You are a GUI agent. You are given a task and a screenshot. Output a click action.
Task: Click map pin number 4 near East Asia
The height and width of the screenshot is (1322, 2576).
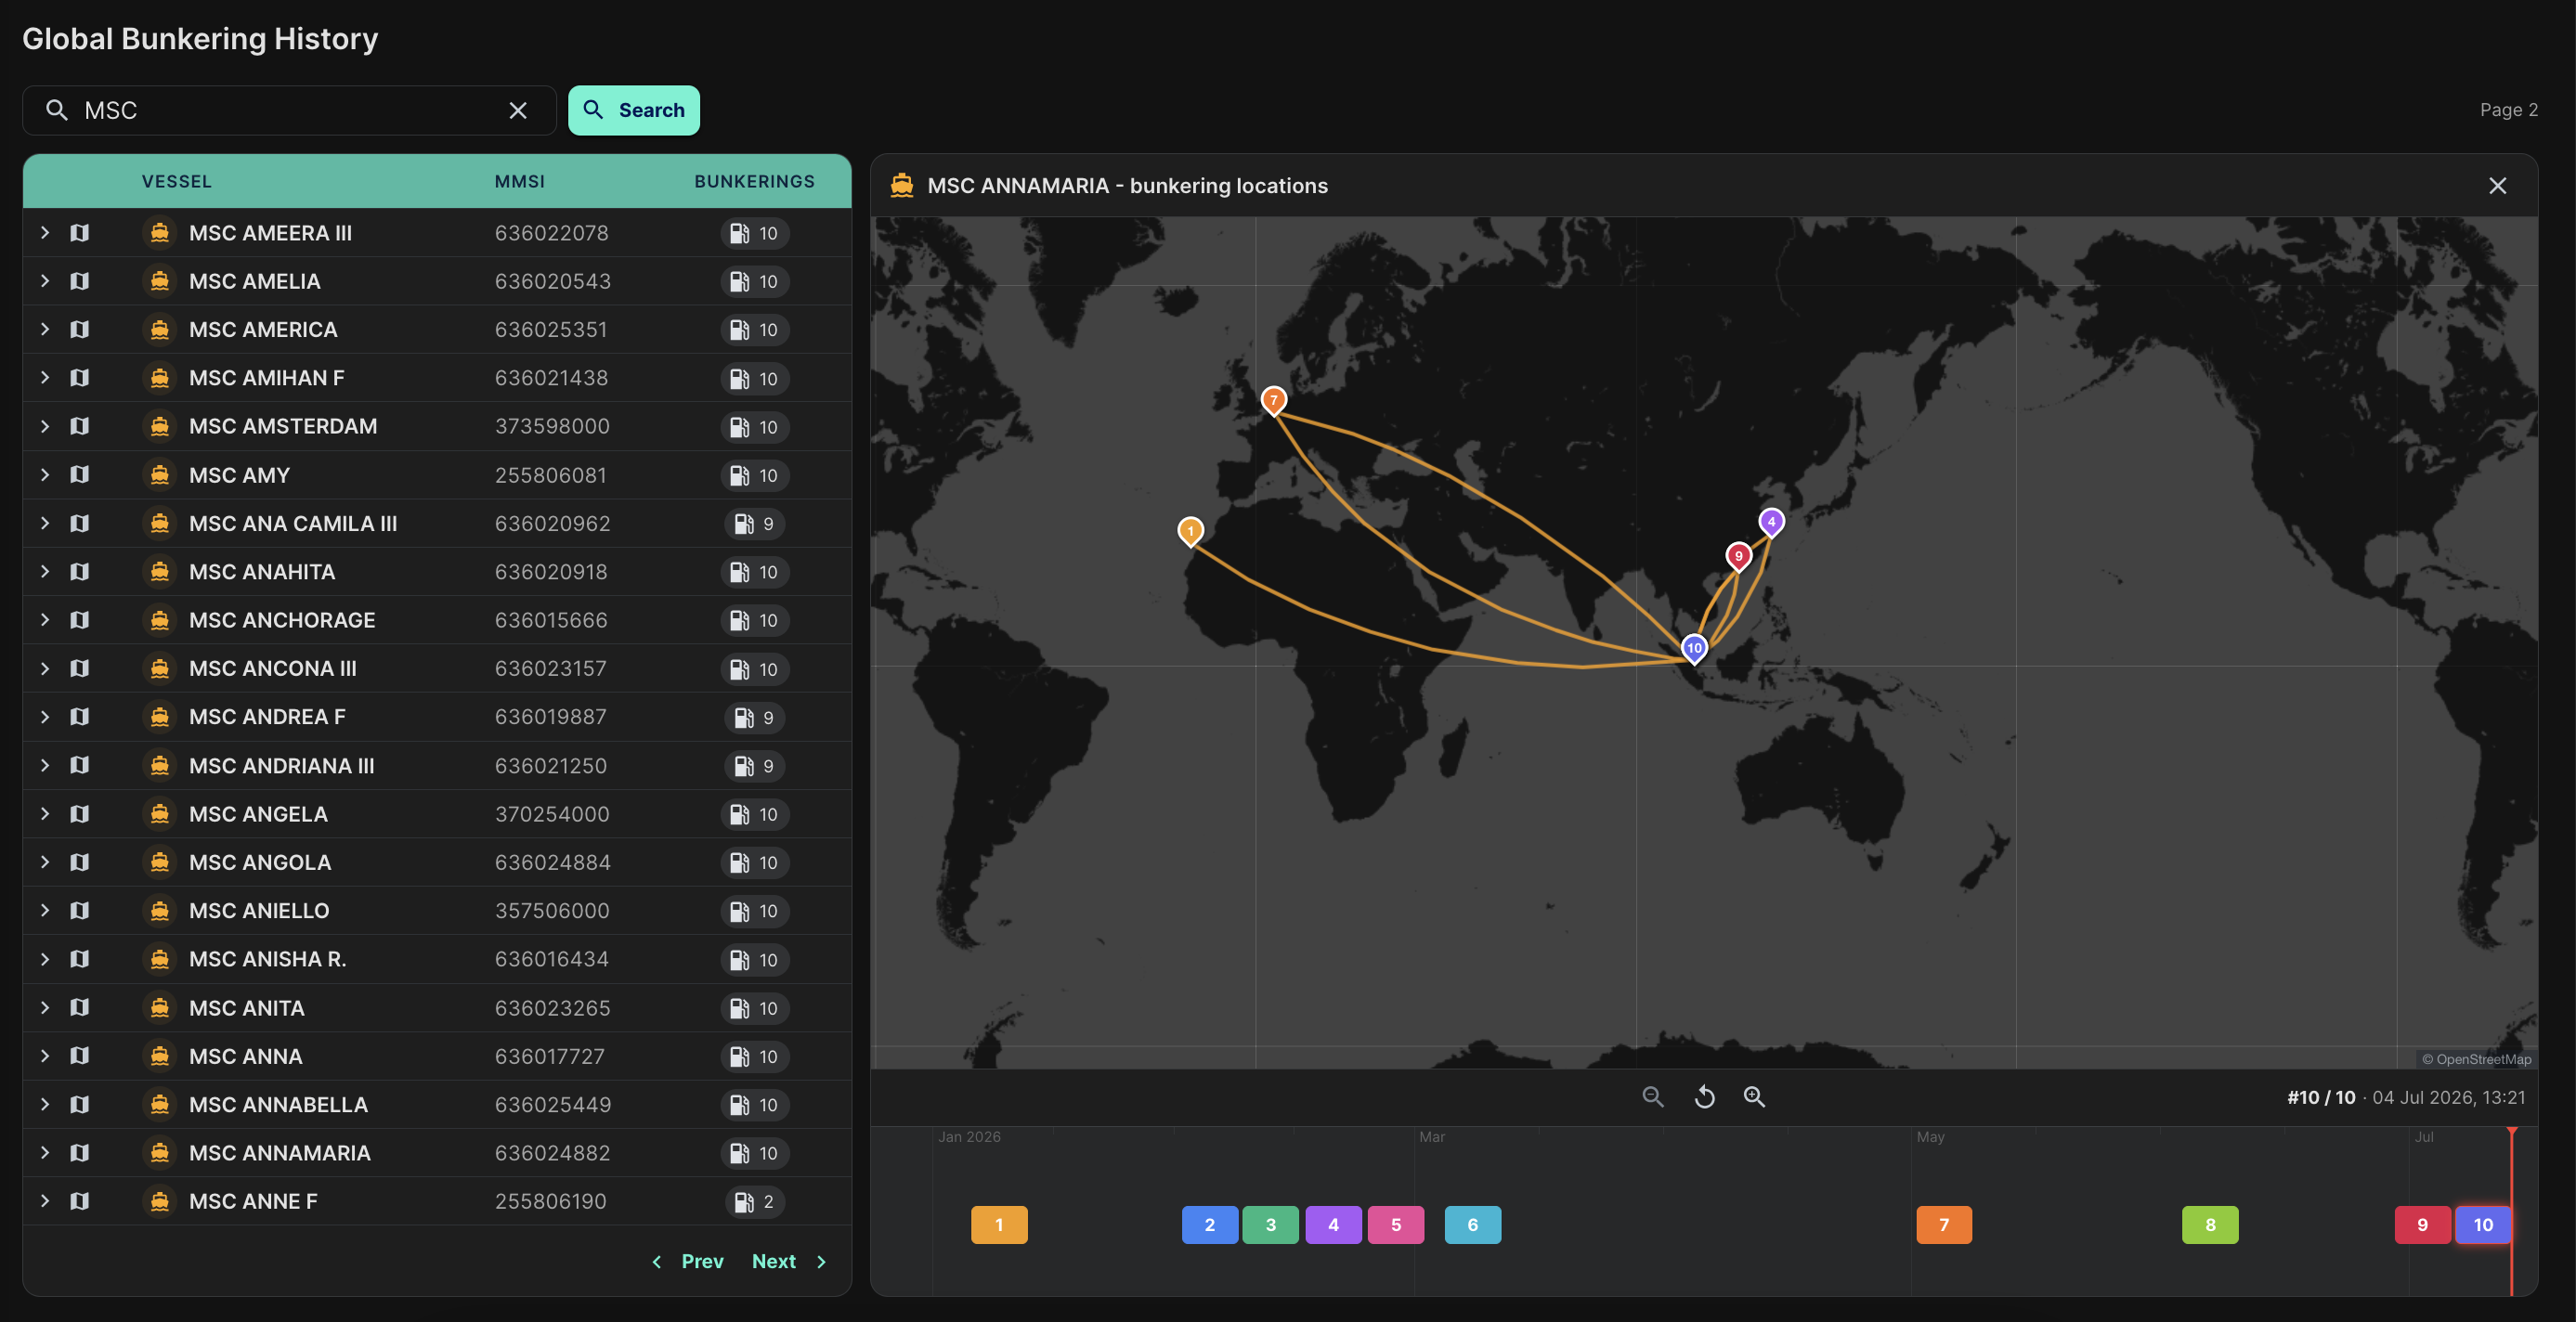coord(1771,522)
